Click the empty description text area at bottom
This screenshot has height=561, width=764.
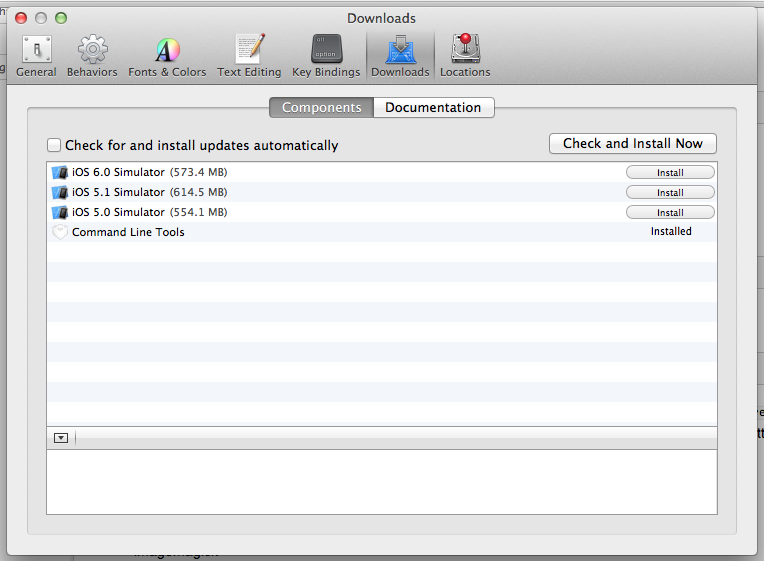(x=382, y=482)
